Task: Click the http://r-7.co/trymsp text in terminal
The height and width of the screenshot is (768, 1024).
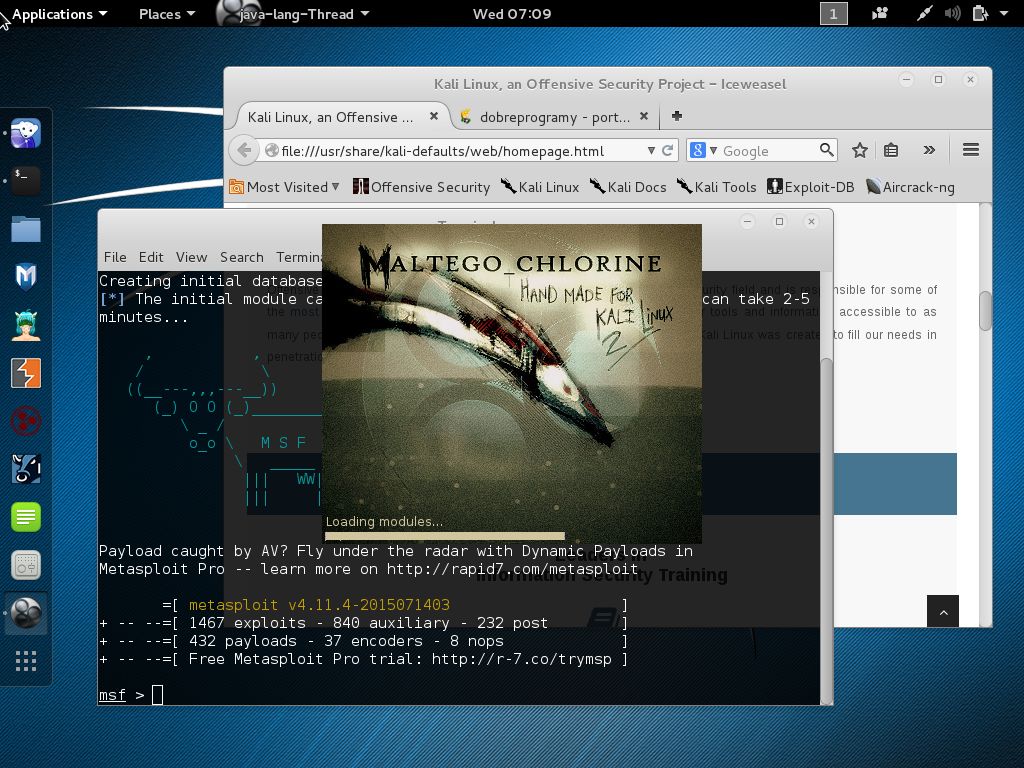Action: [521, 659]
